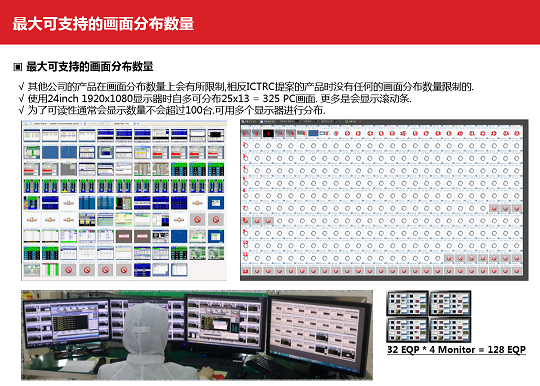This screenshot has width=540, height=386.
Task: Open tile number 5 in the 325-PC grid
Action: (x=291, y=133)
